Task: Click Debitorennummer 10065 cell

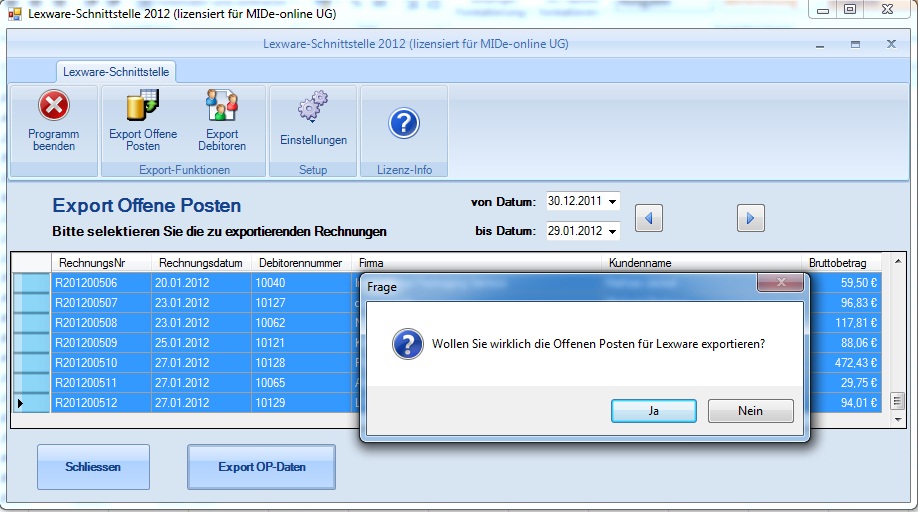Action: [x=301, y=383]
